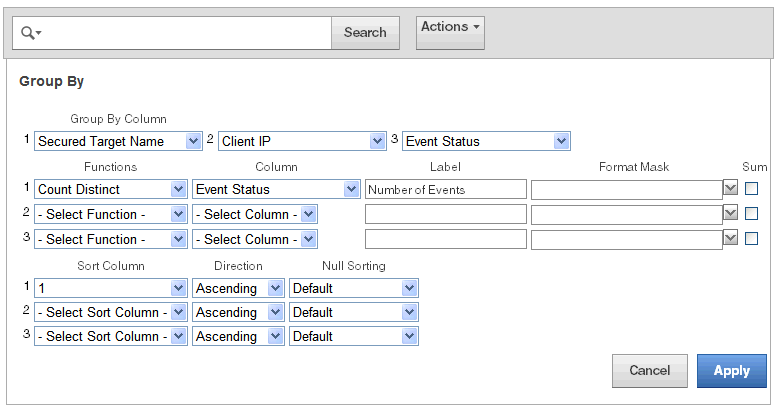Image resolution: width=777 pixels, height=410 pixels.
Task: Check Sum checkbox for function row 3
Action: tap(752, 238)
